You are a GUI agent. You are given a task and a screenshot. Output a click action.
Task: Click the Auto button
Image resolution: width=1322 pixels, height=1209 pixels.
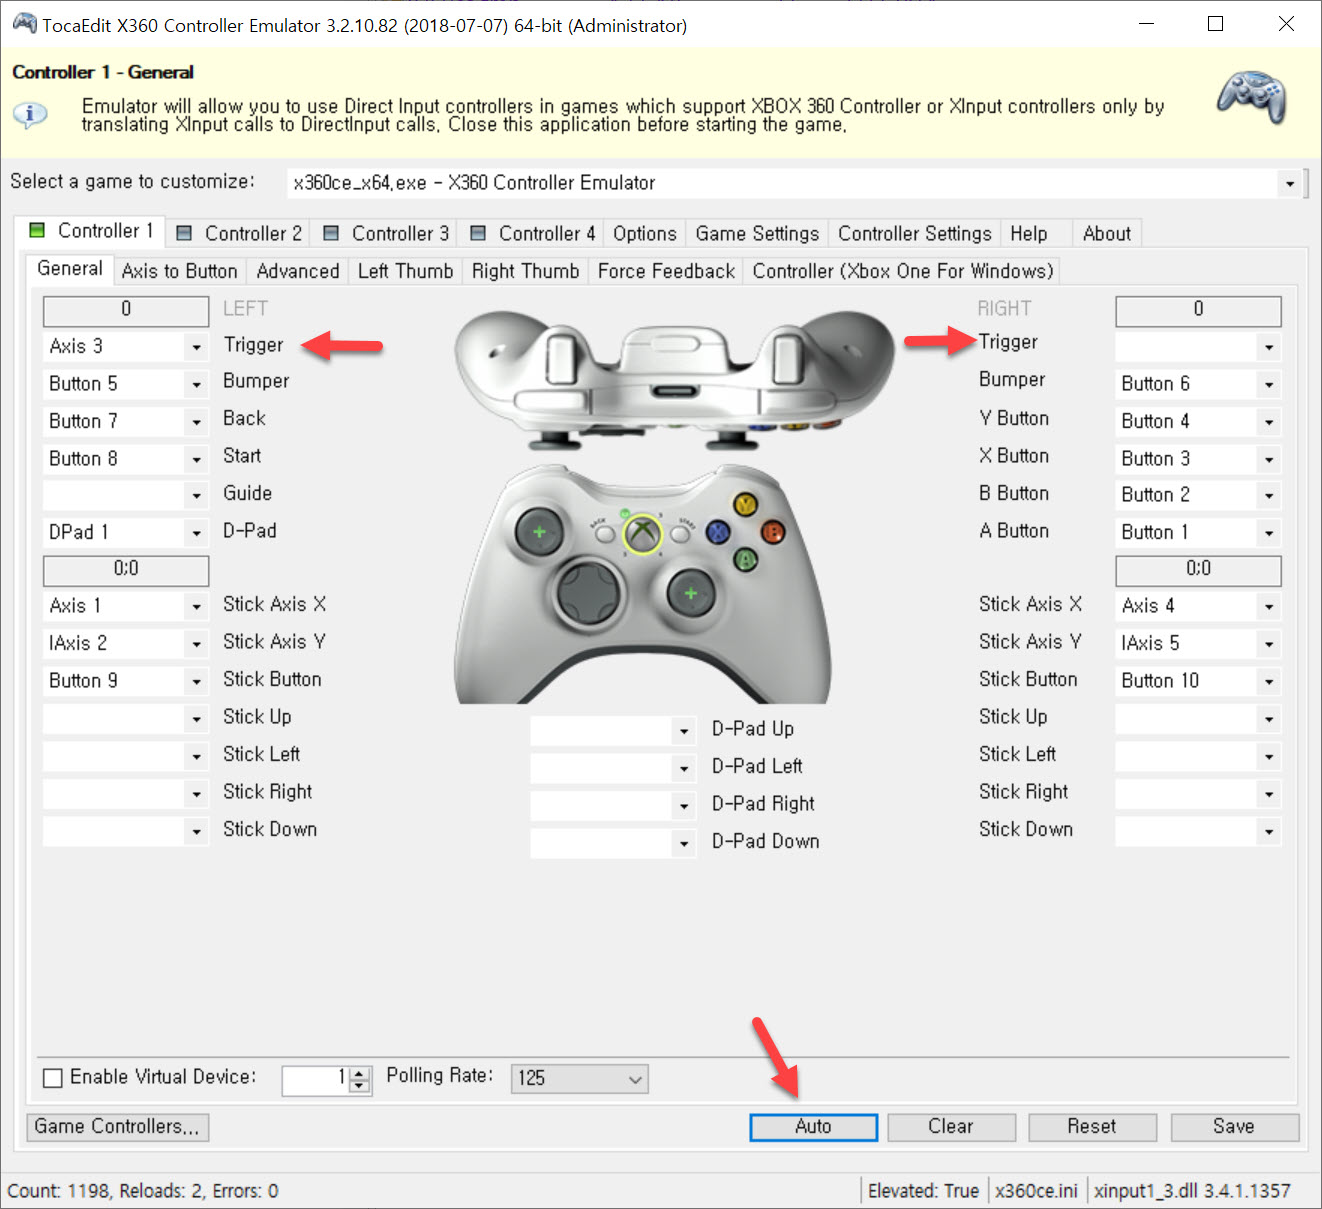tap(813, 1127)
